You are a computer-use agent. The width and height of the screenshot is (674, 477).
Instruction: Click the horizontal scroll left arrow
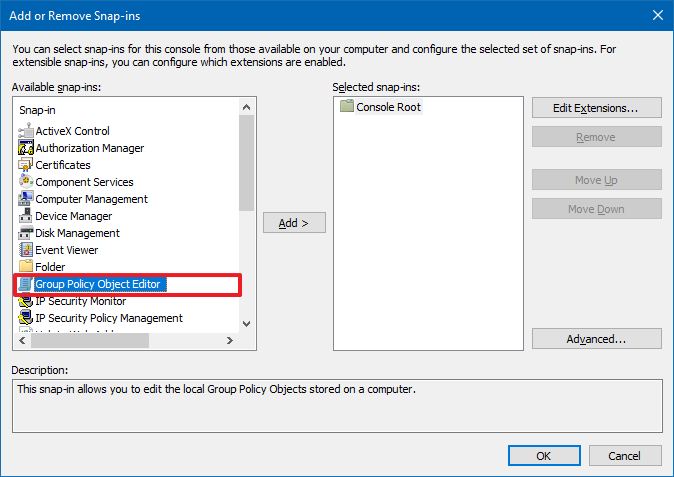tap(22, 340)
